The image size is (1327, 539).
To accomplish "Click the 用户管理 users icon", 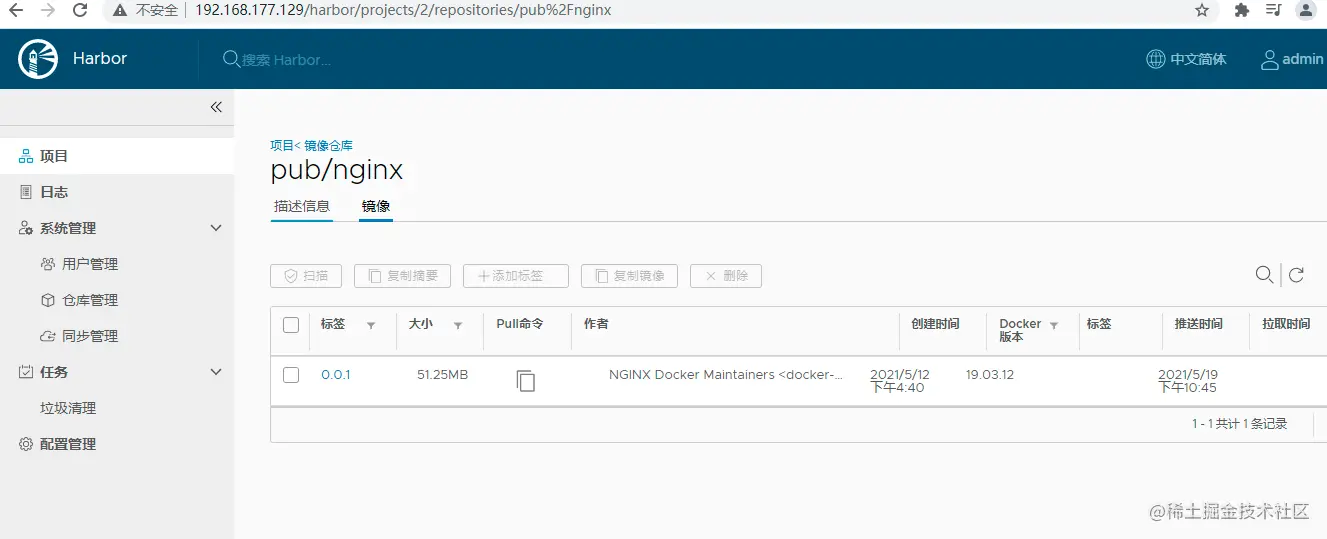I will point(47,264).
